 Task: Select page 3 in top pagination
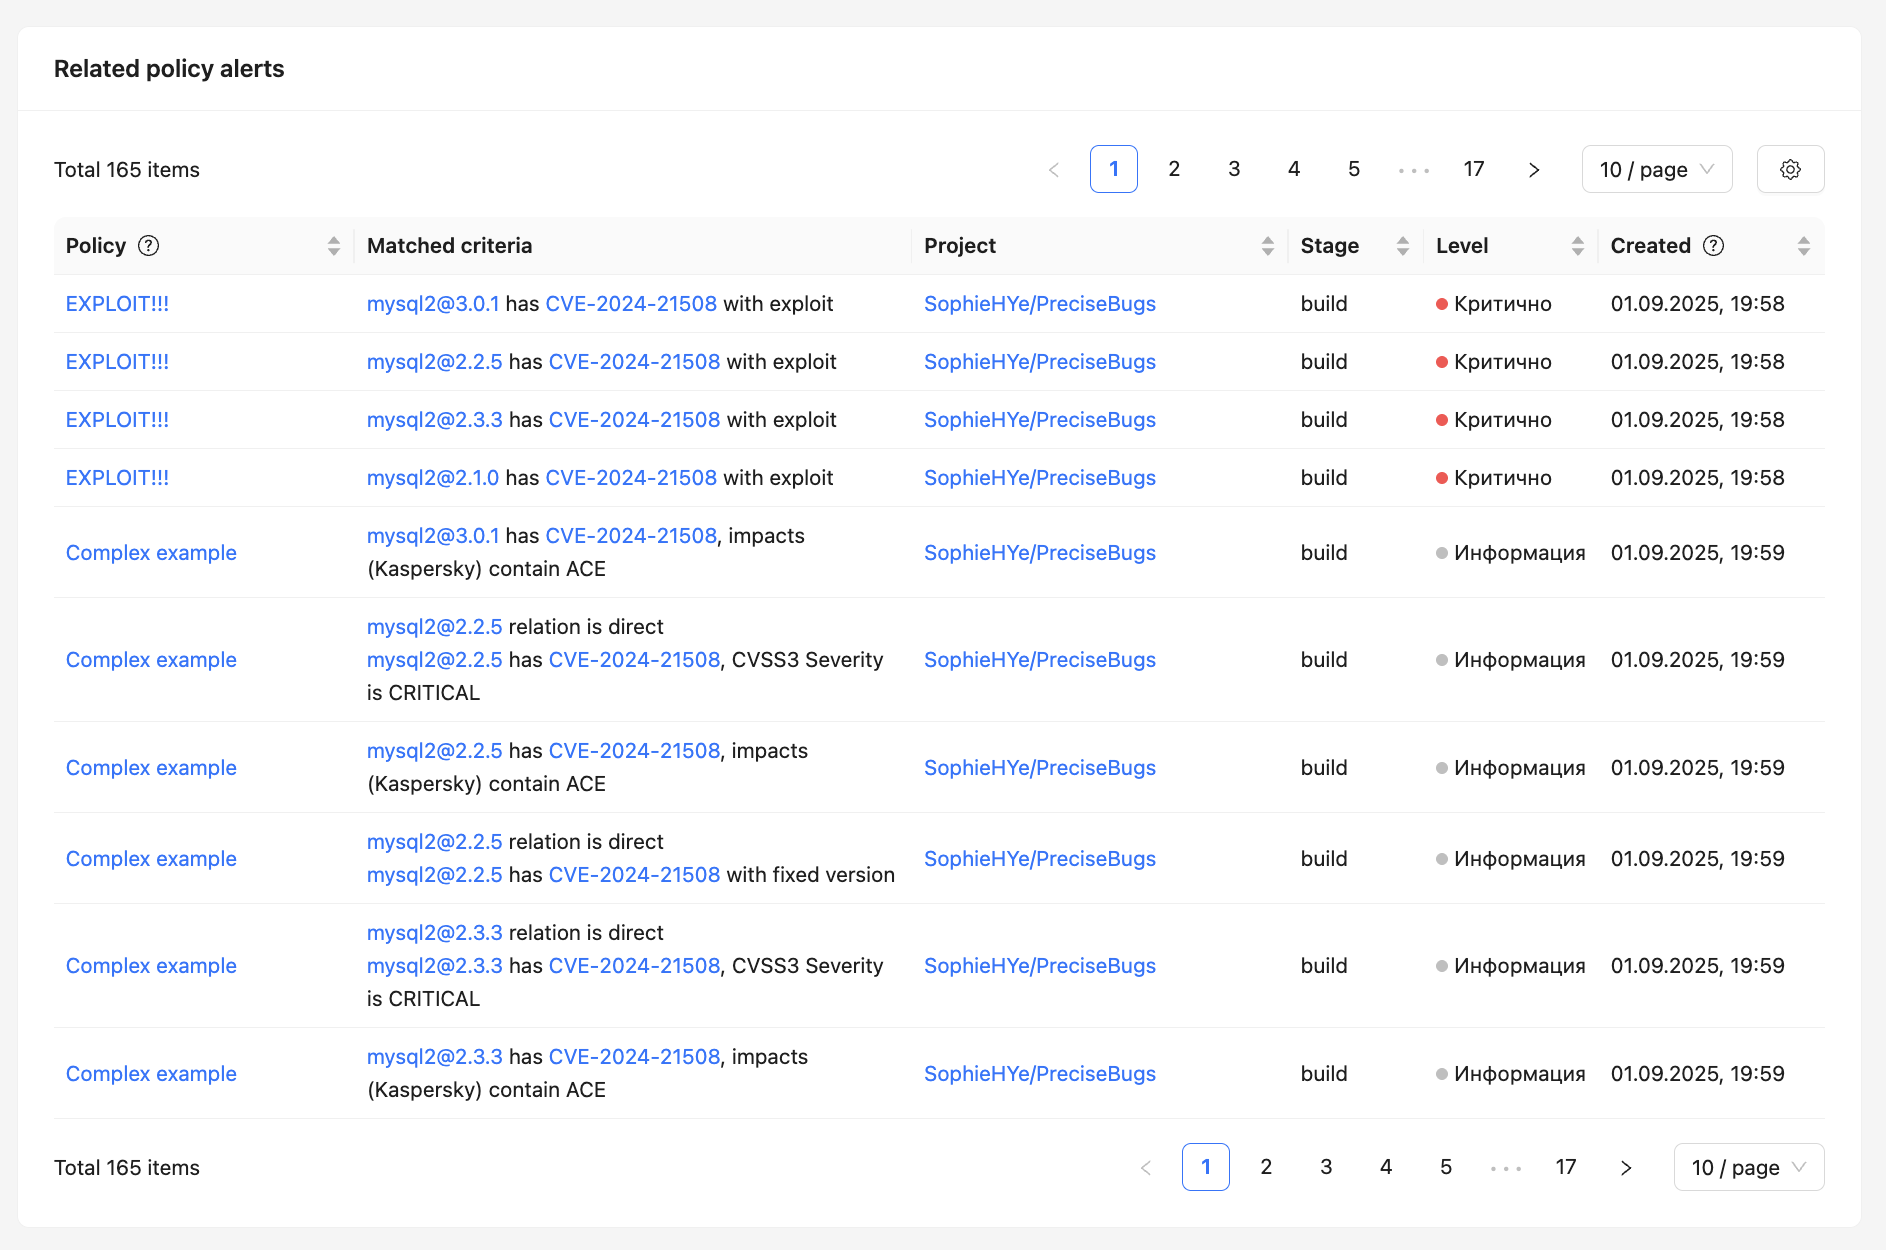1233,169
